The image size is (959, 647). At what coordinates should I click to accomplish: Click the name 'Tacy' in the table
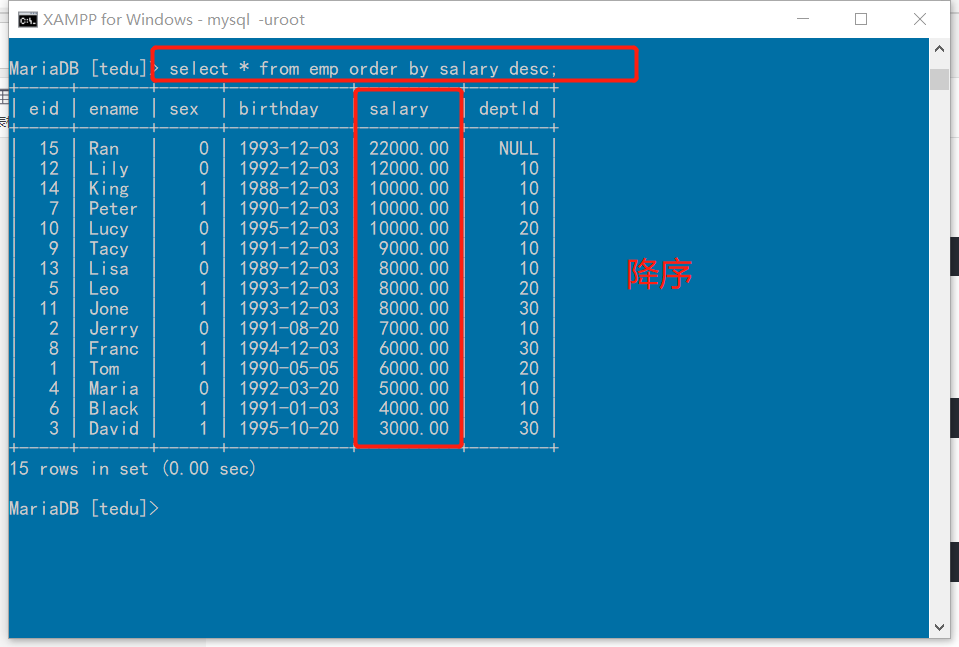(x=109, y=249)
